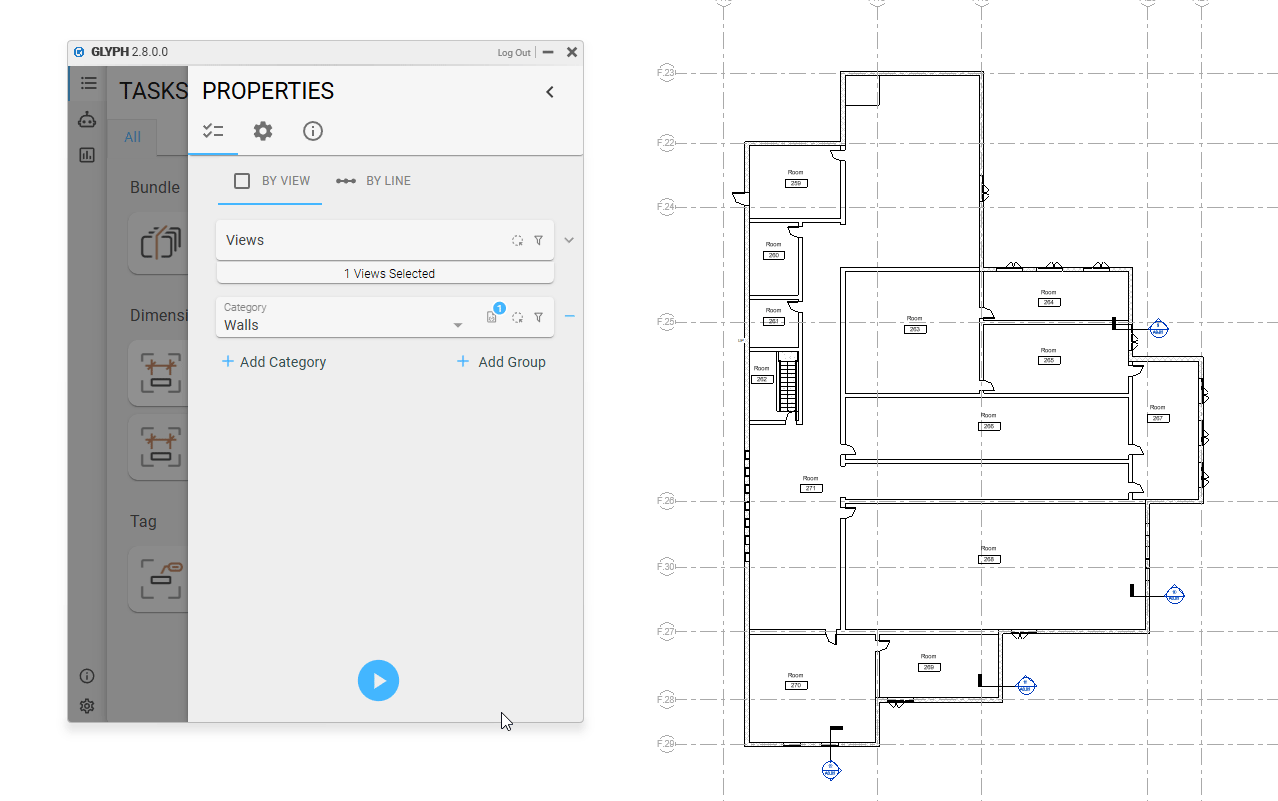The height and width of the screenshot is (801, 1278).
Task: Click Add Category
Action: 274,362
